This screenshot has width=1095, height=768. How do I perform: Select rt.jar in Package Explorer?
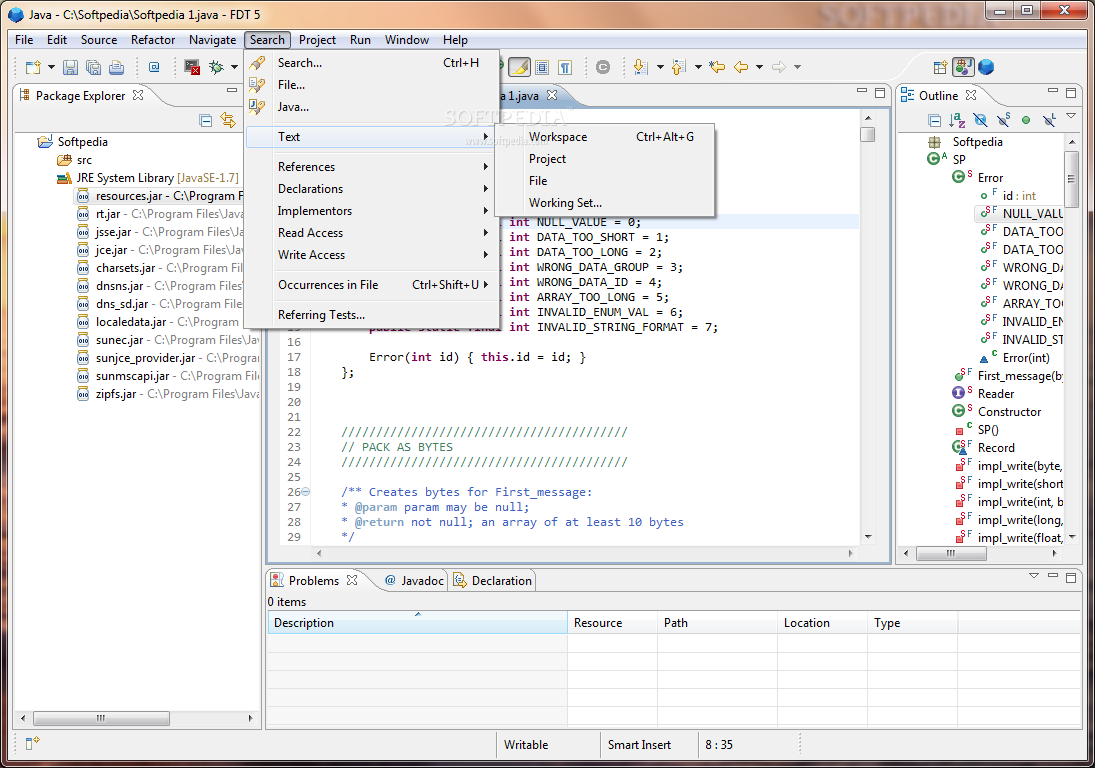coord(108,214)
